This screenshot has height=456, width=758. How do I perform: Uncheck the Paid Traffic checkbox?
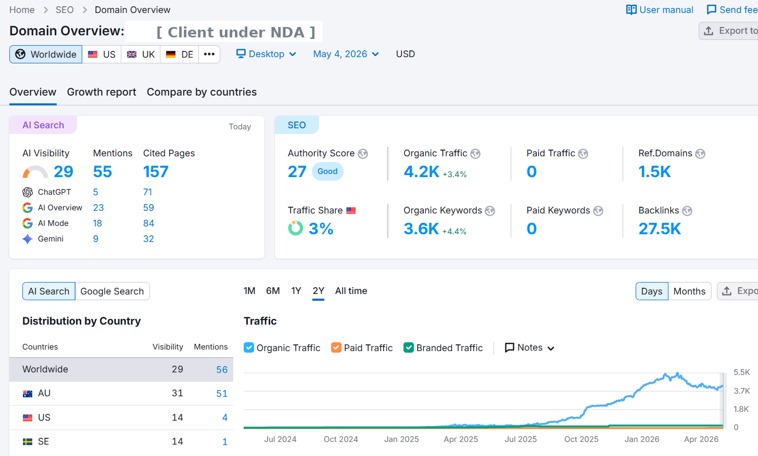336,348
